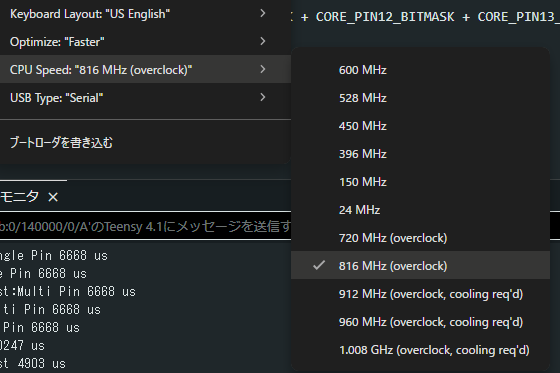Expand the Optimize "Faster" submenu arrow

[x=263, y=41]
